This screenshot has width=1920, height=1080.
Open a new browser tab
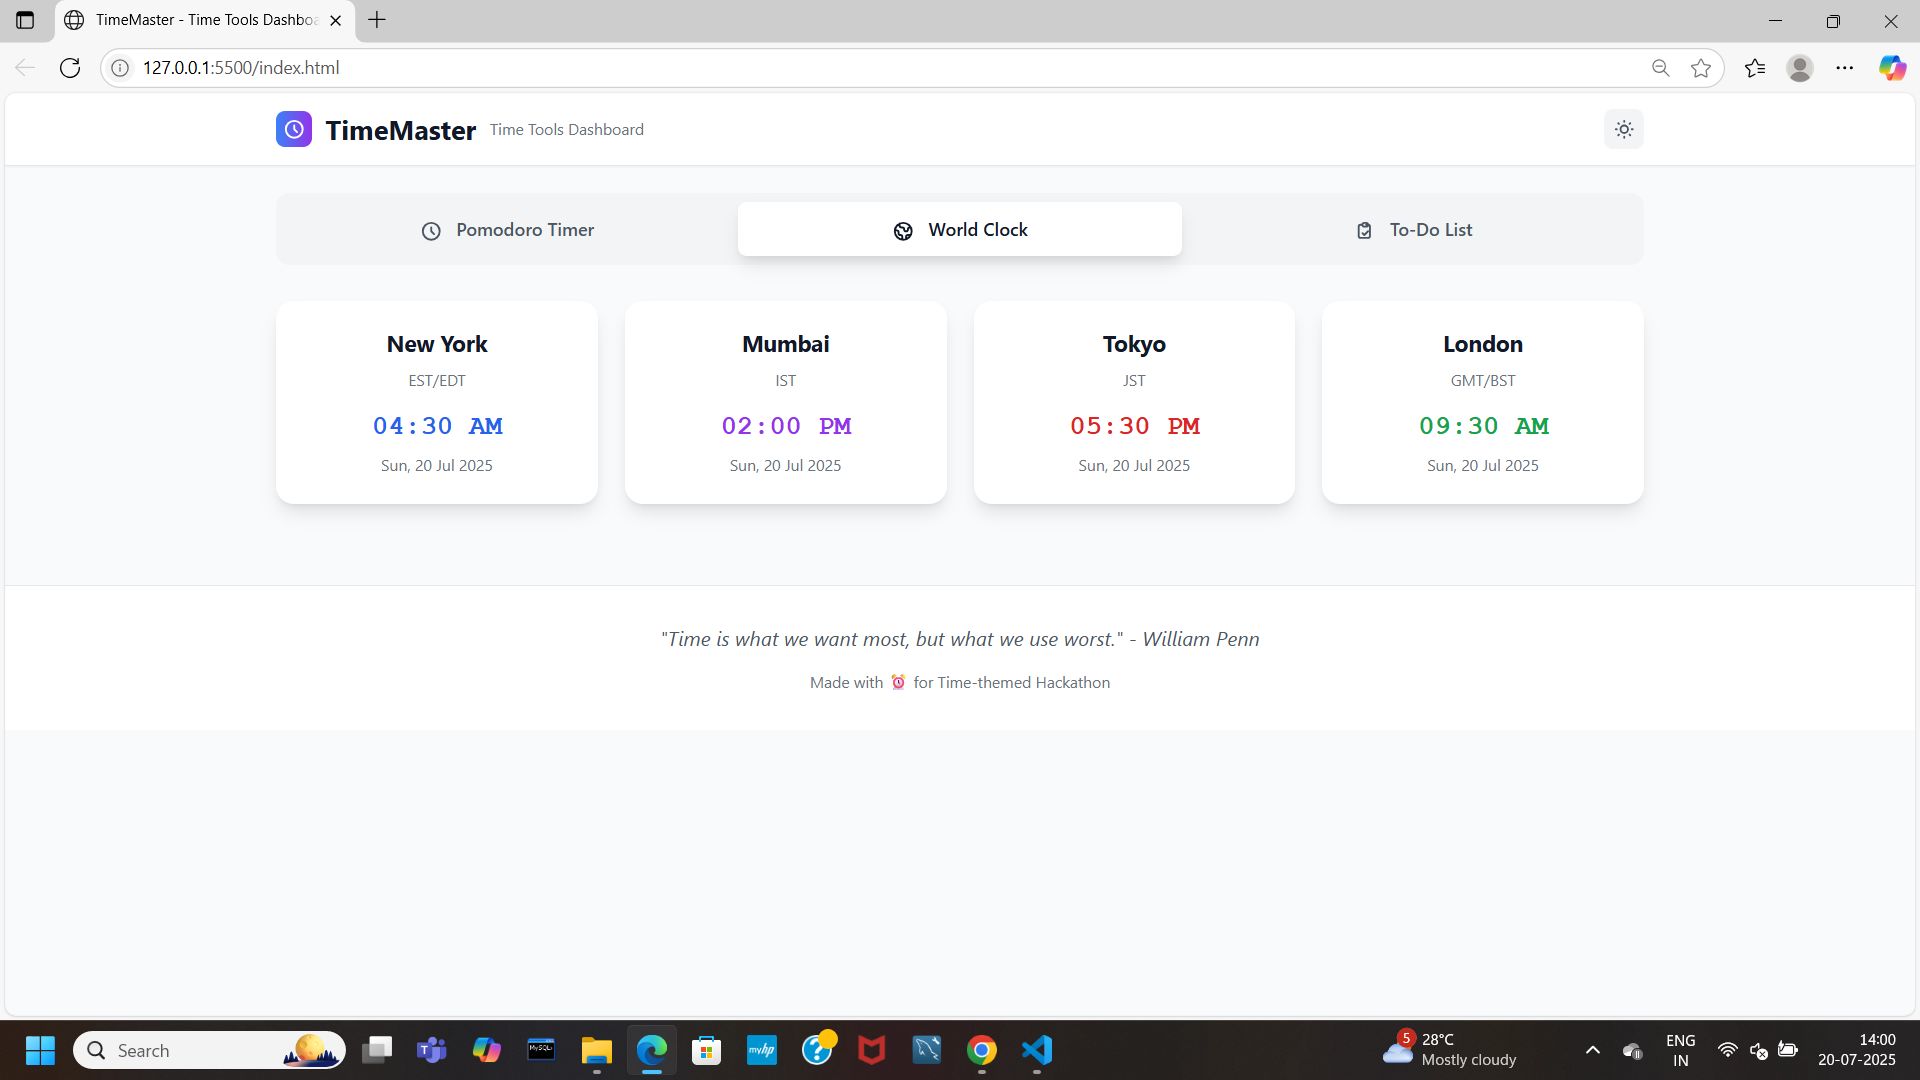pos(377,20)
